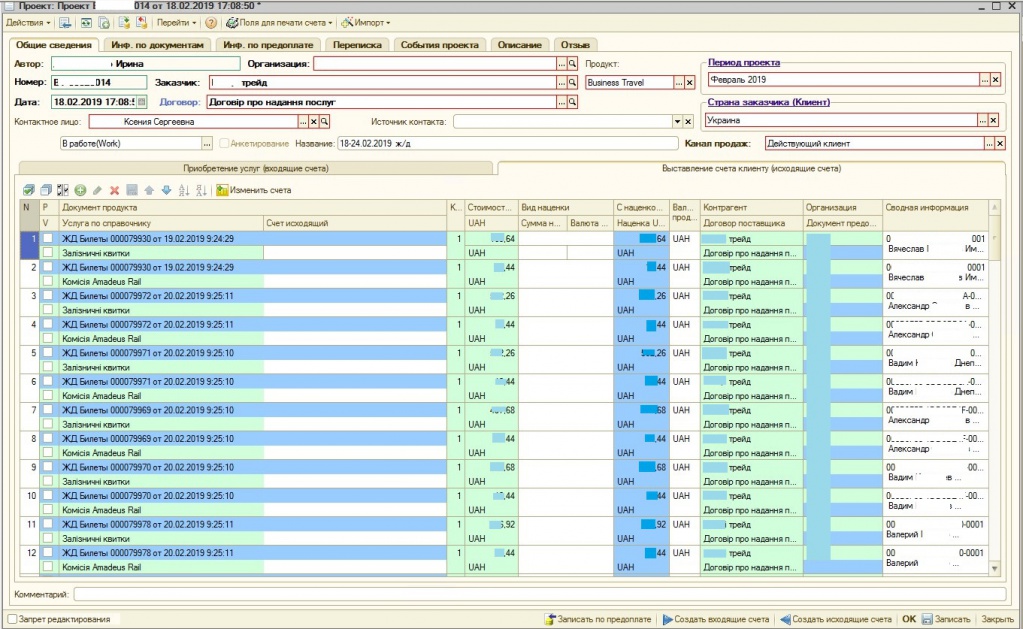
Task: Click Записать по предоплате button
Action: [598, 619]
